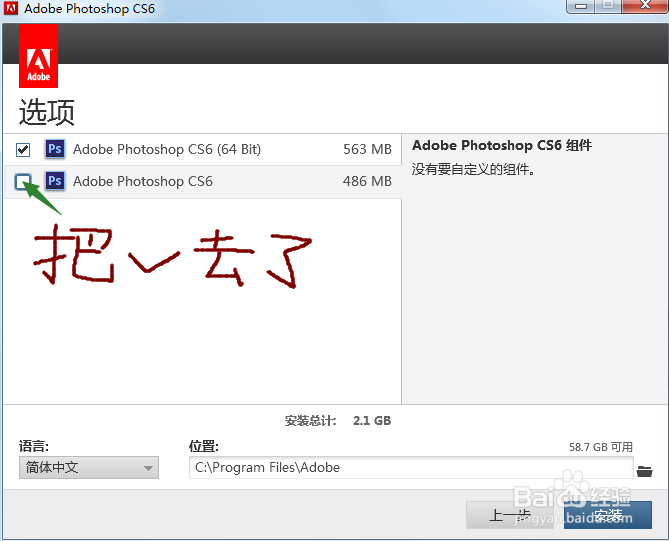Click the Ps icon in the 486 MB row

coord(55,181)
